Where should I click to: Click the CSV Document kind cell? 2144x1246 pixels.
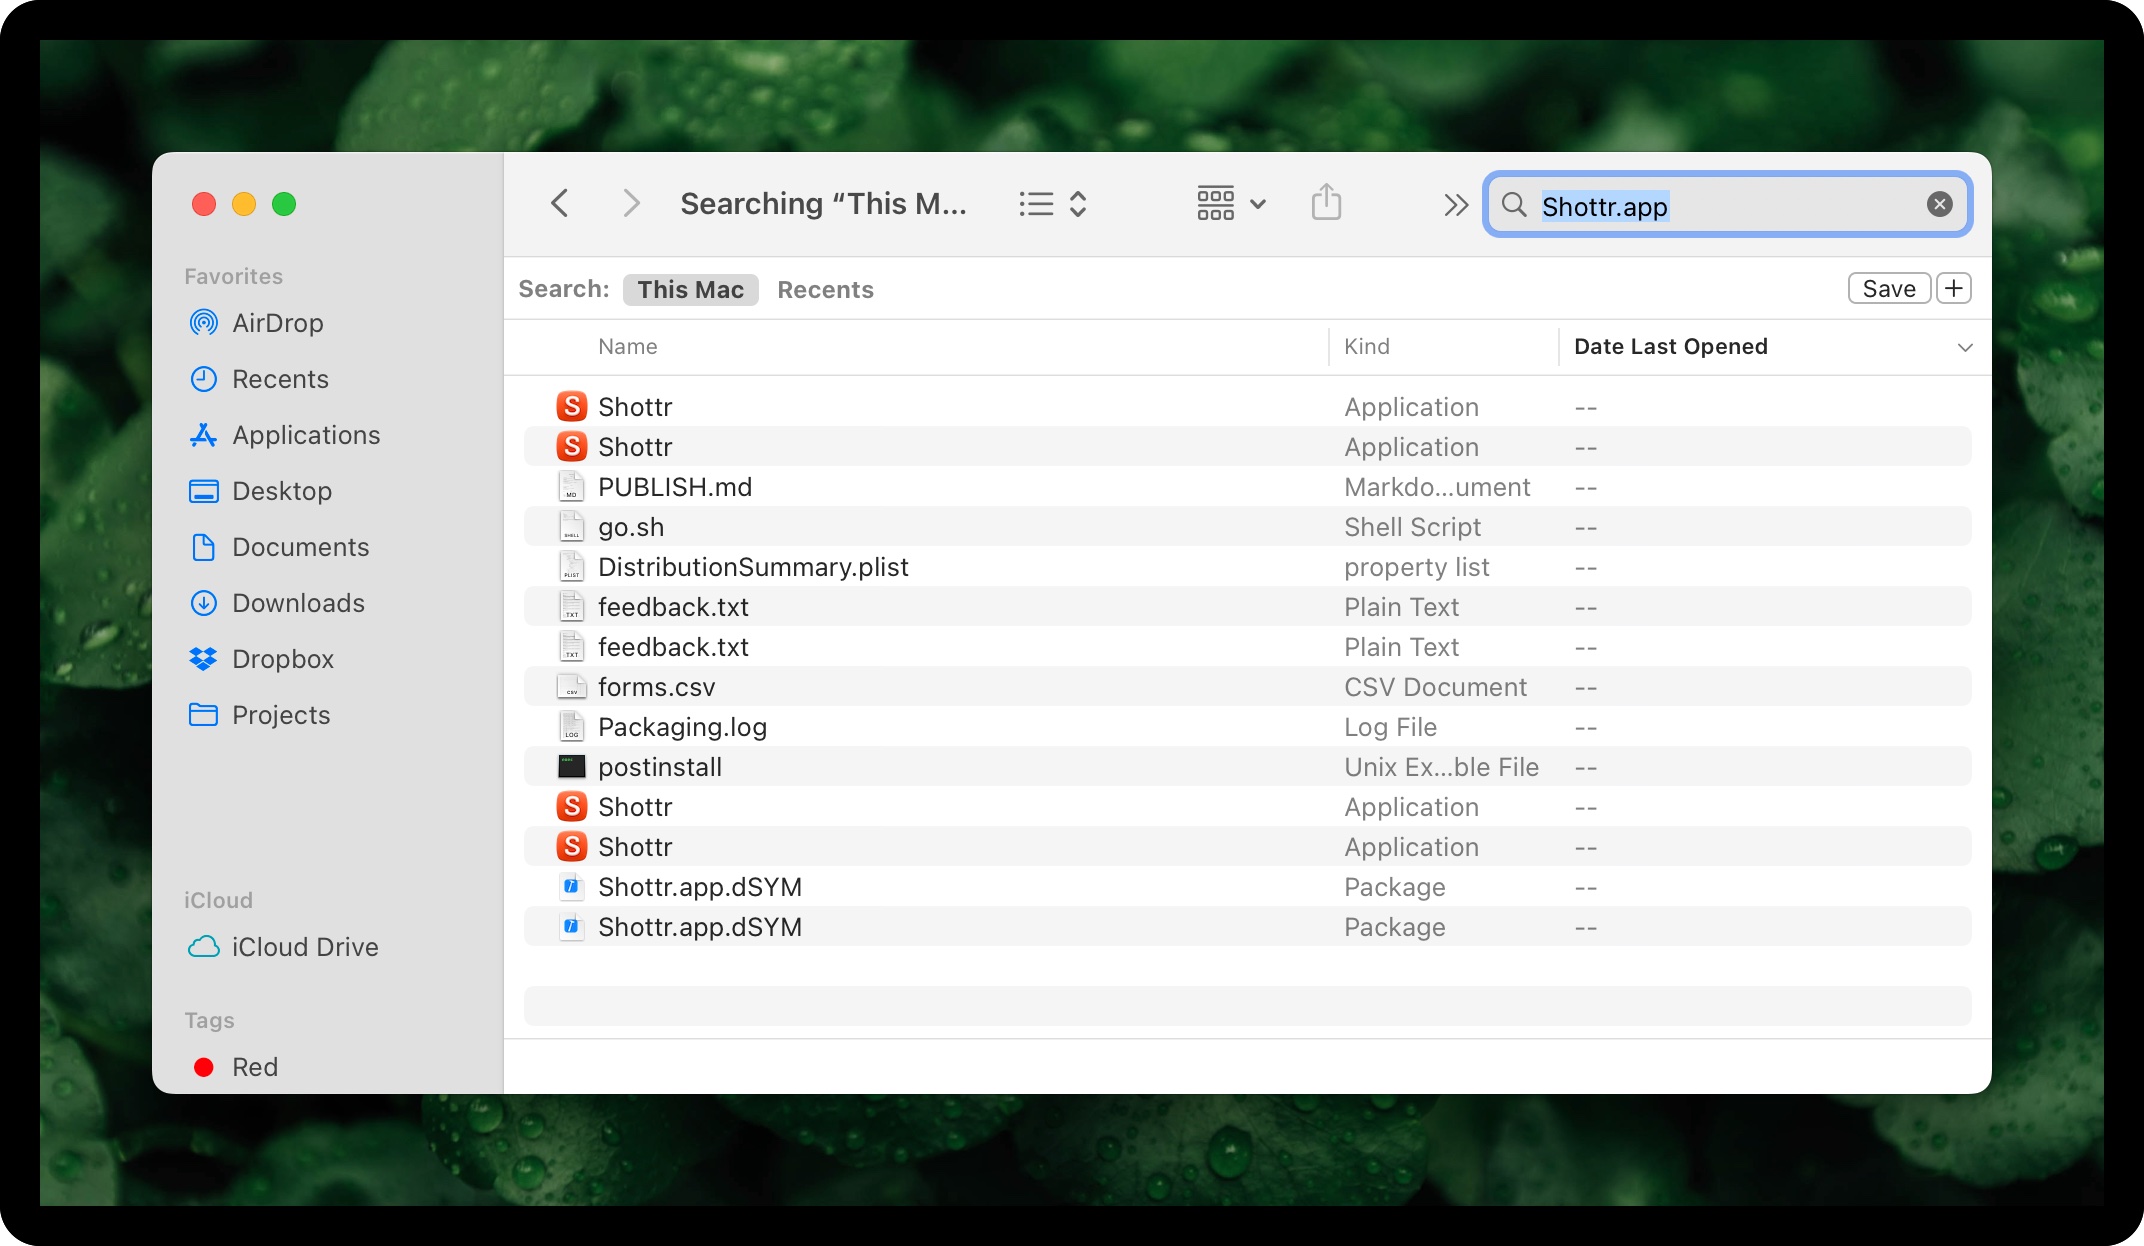pyautogui.click(x=1435, y=687)
